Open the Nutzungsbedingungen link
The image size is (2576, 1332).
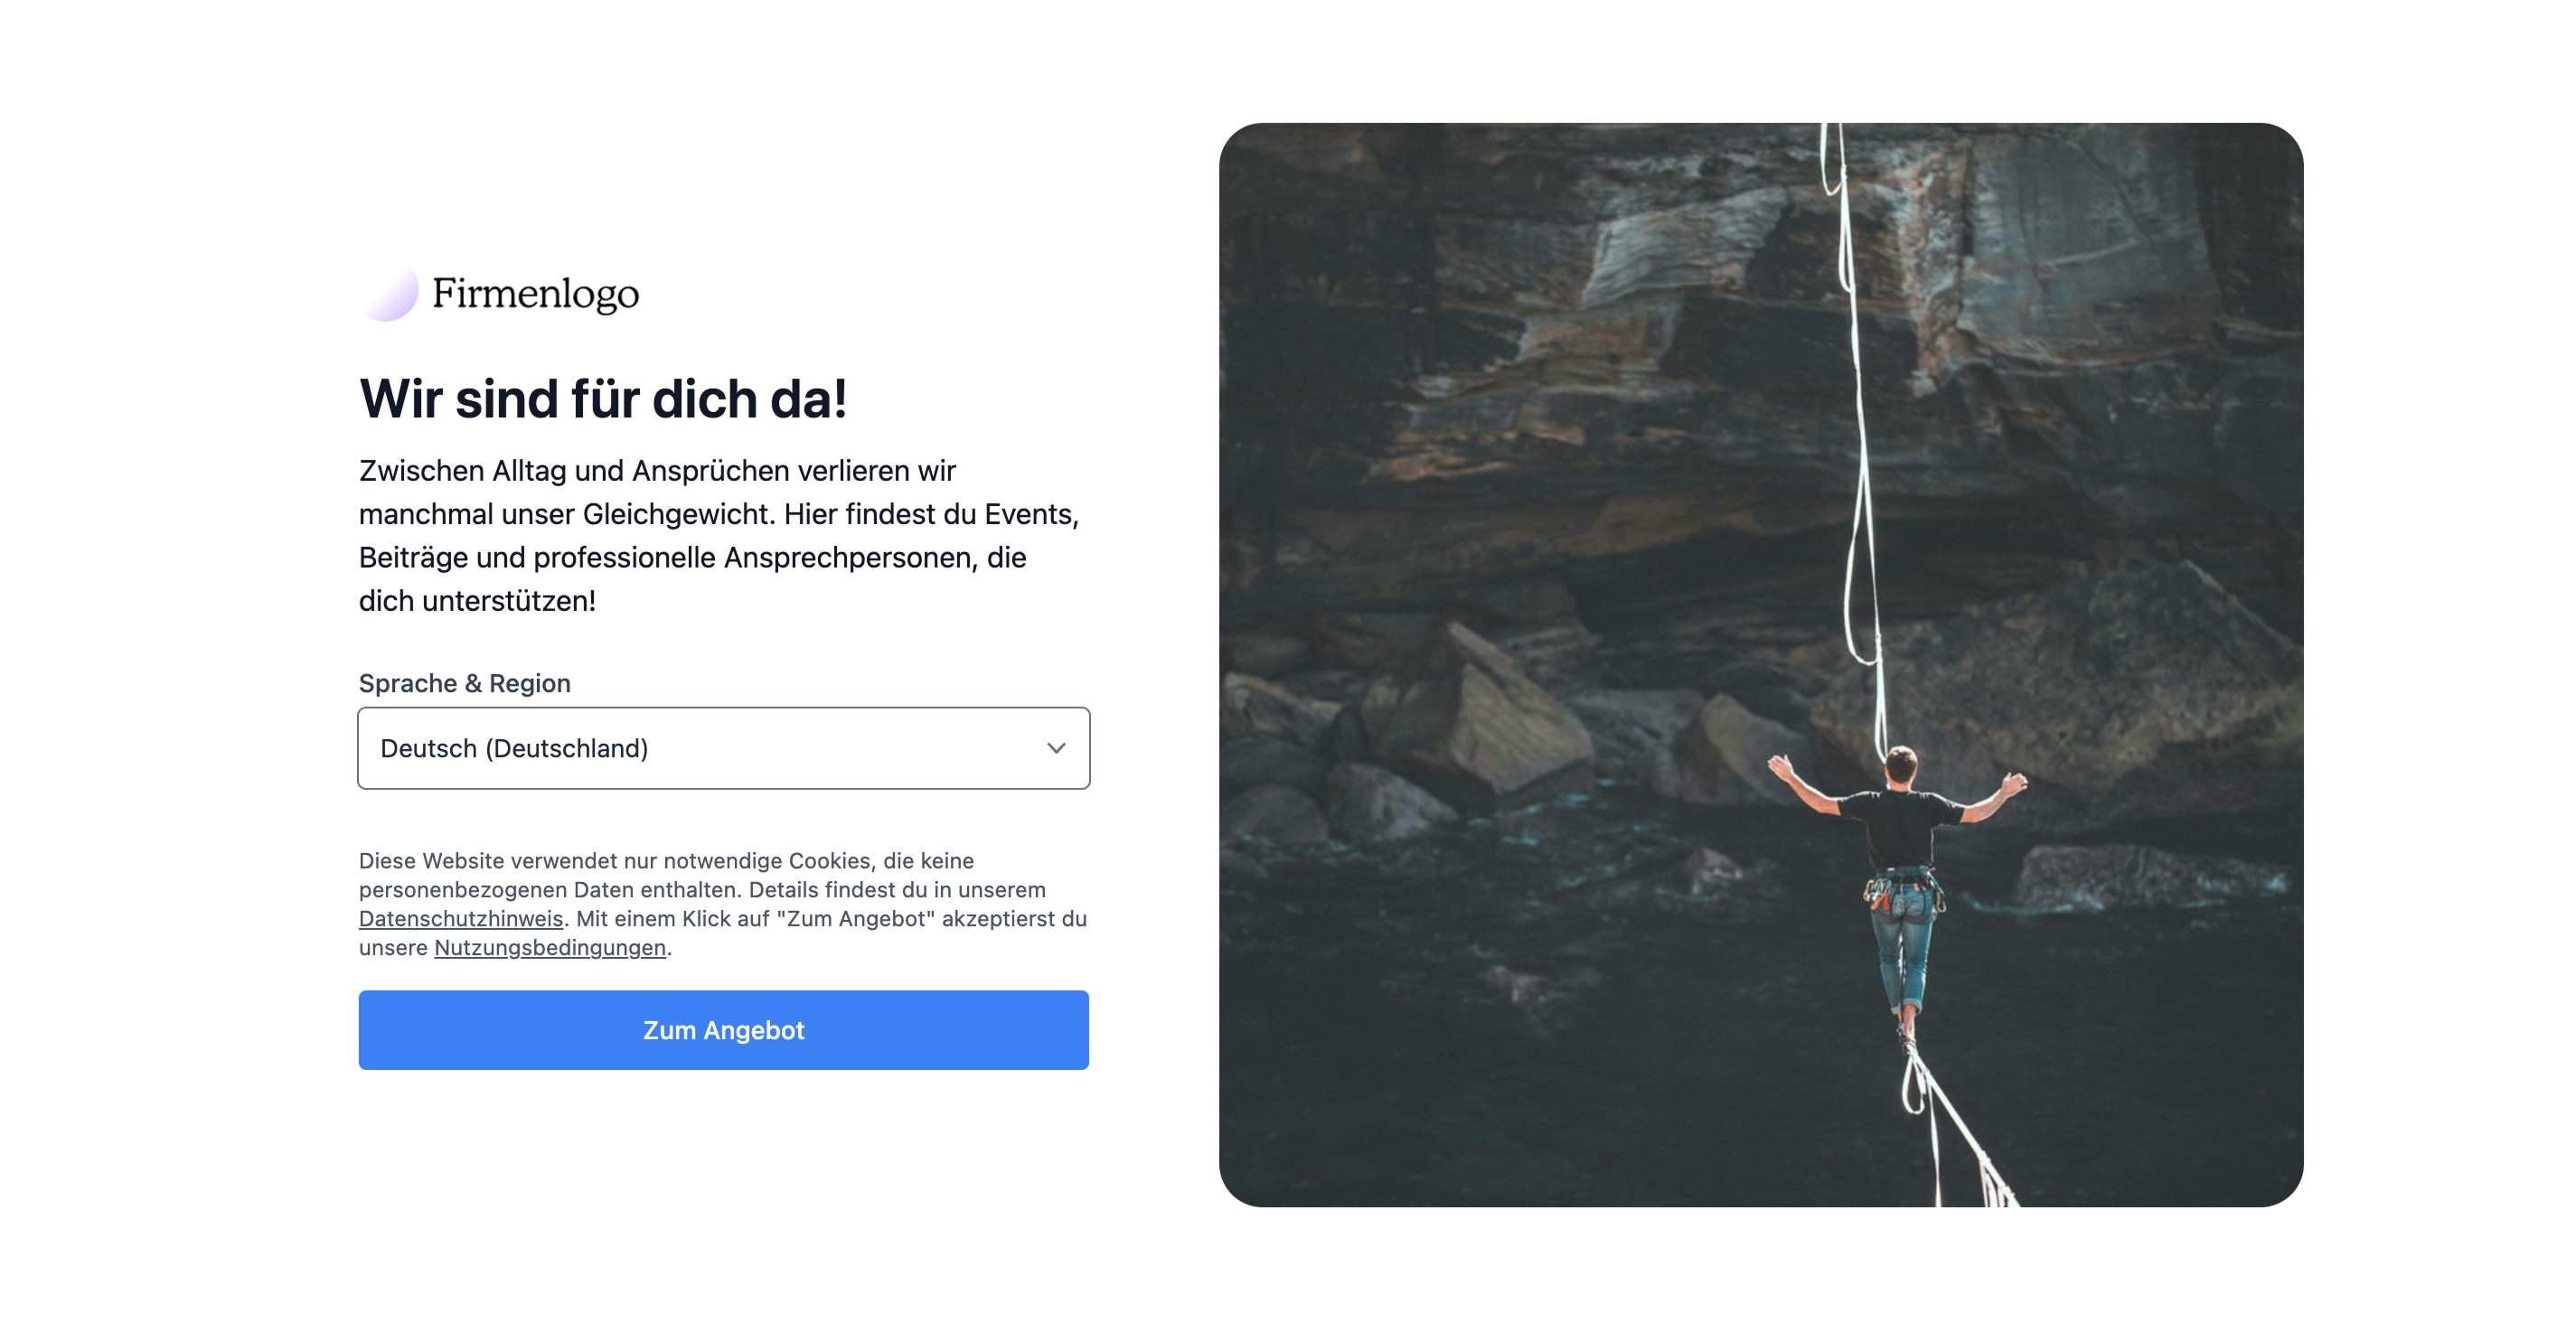point(550,947)
